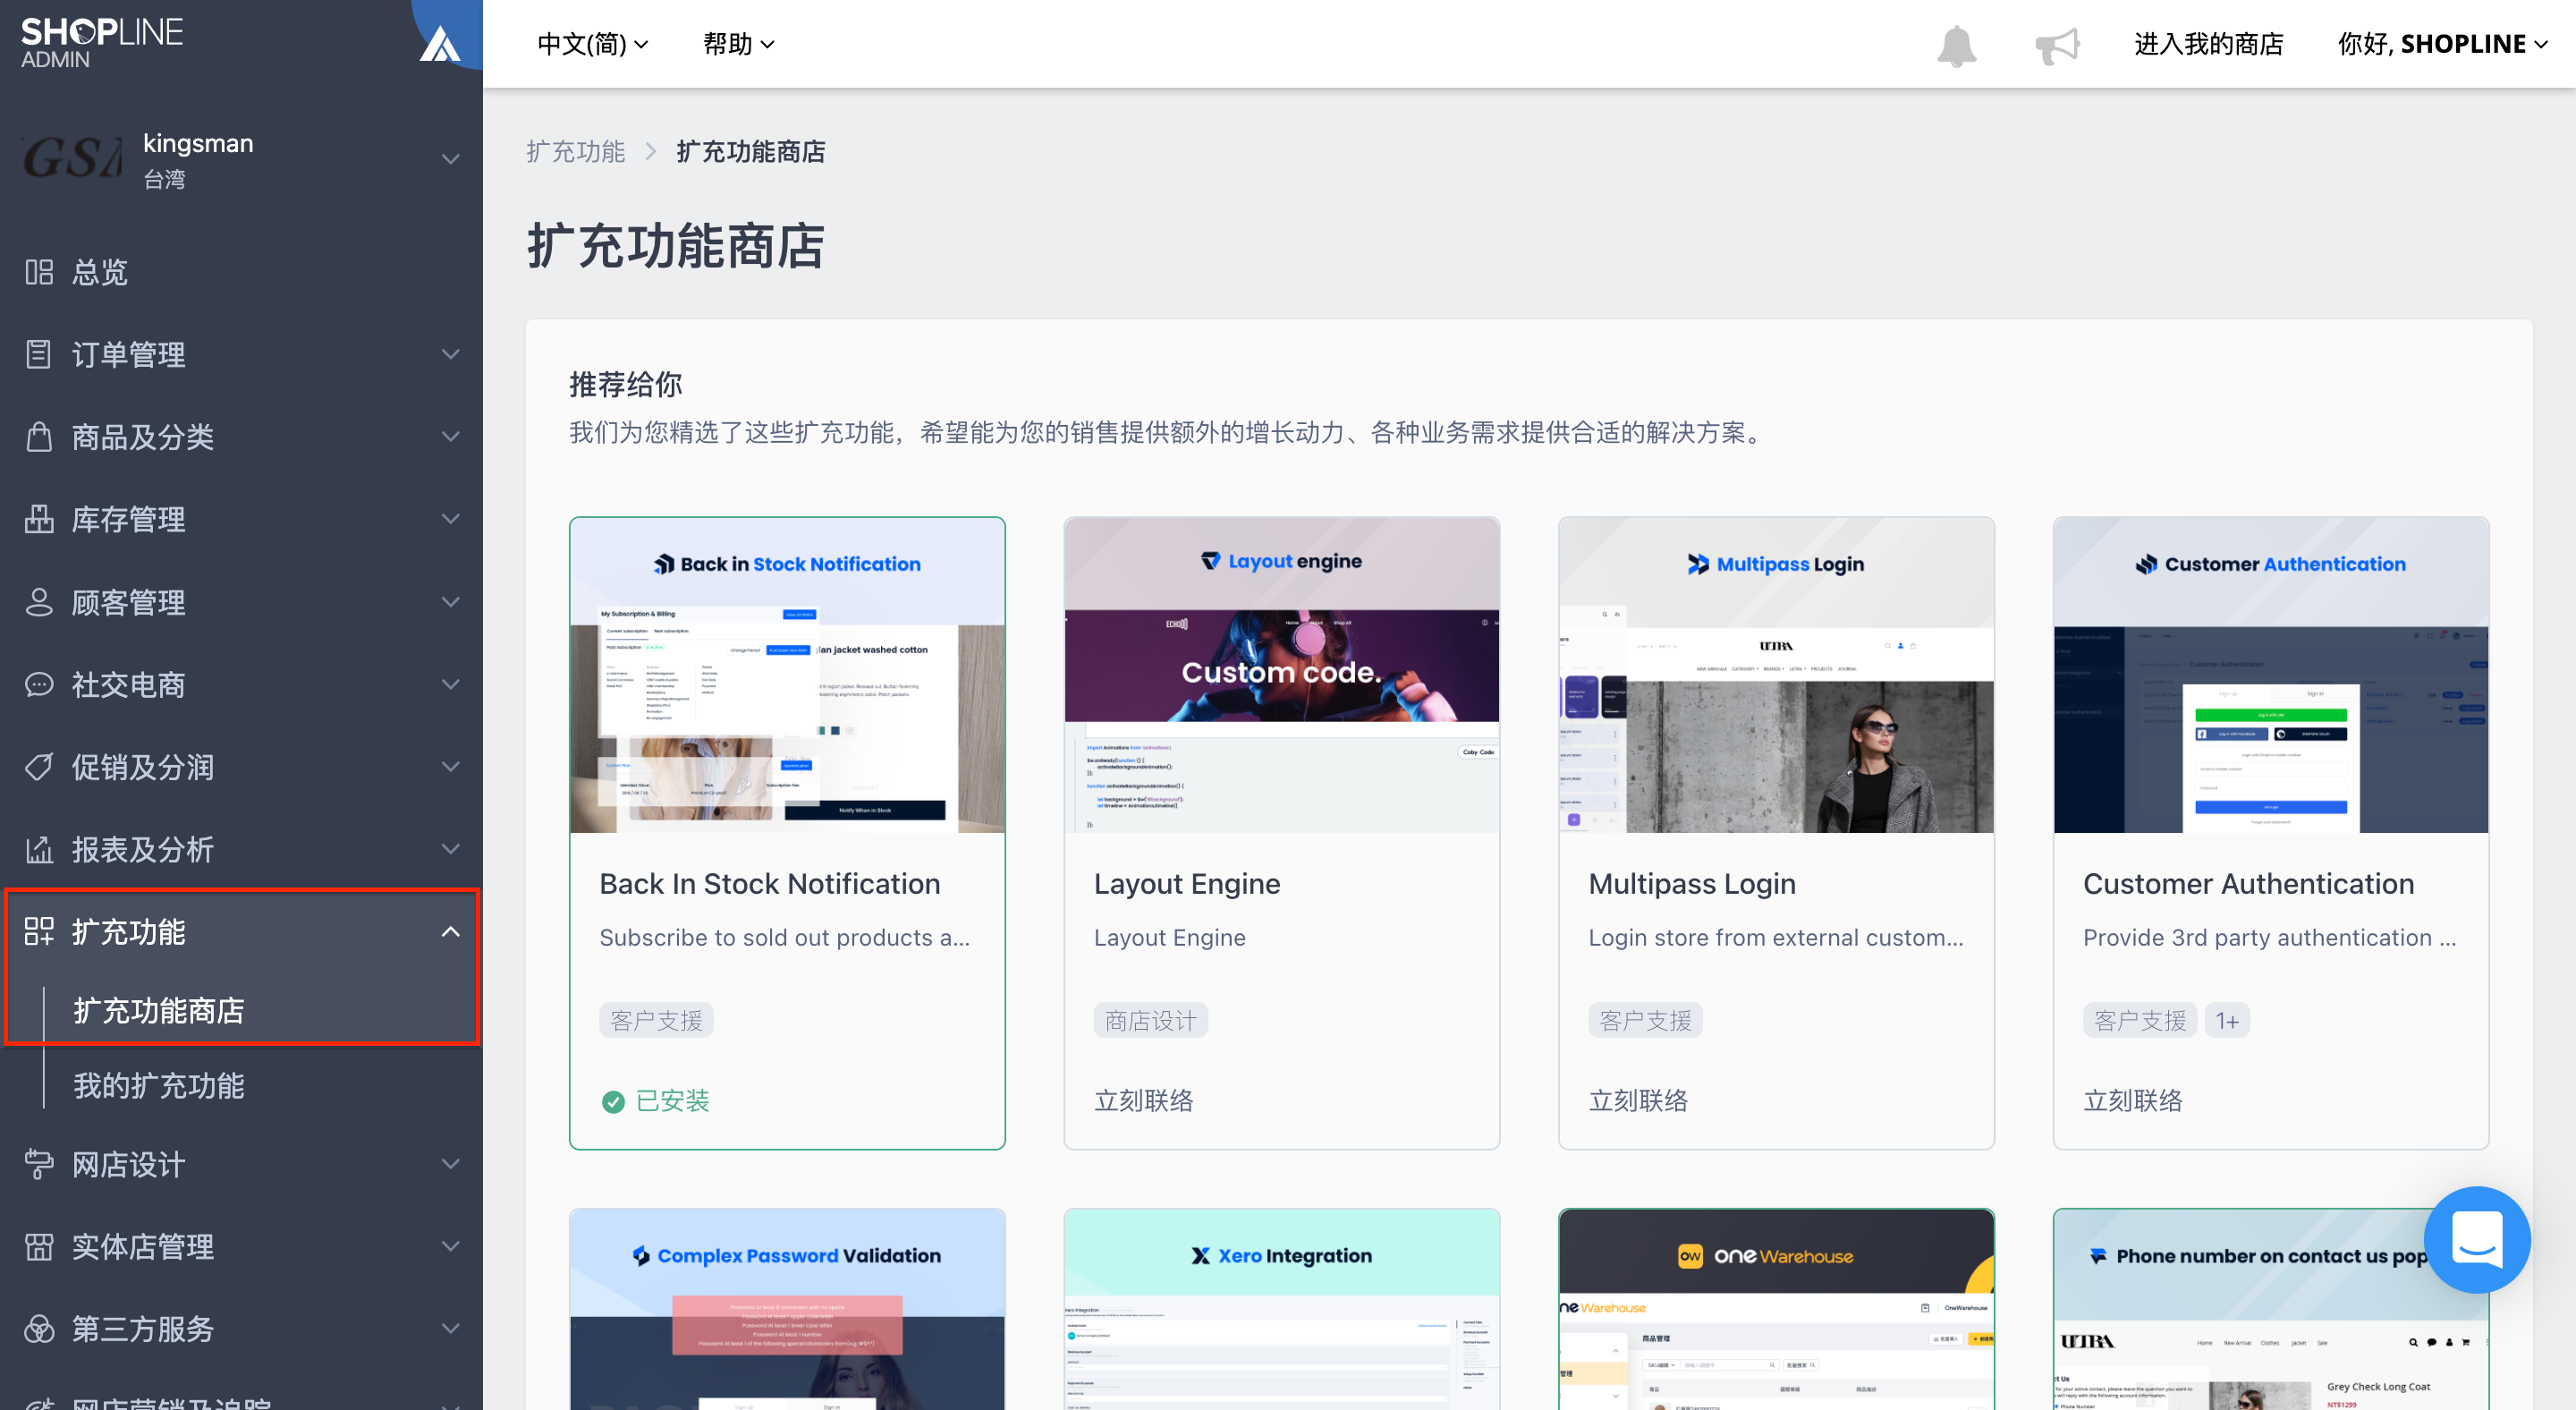Open the 帮助 help dropdown

point(739,44)
